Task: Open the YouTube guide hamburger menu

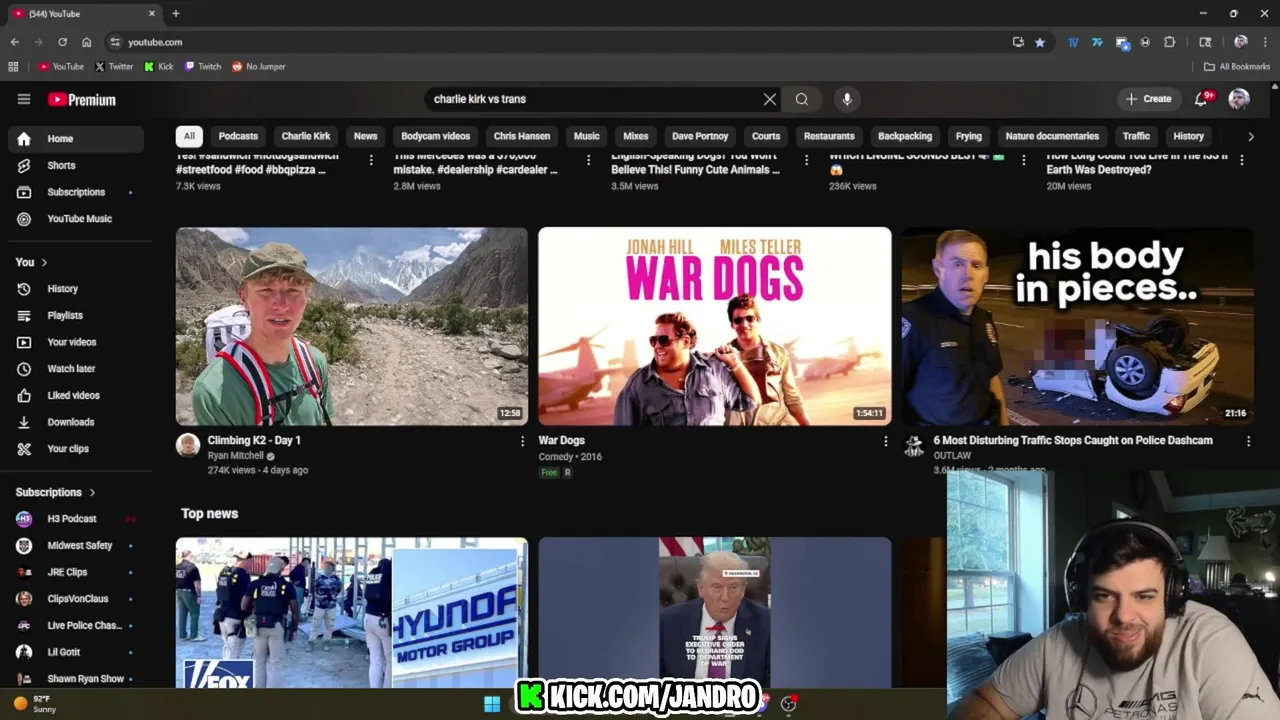Action: pos(24,99)
